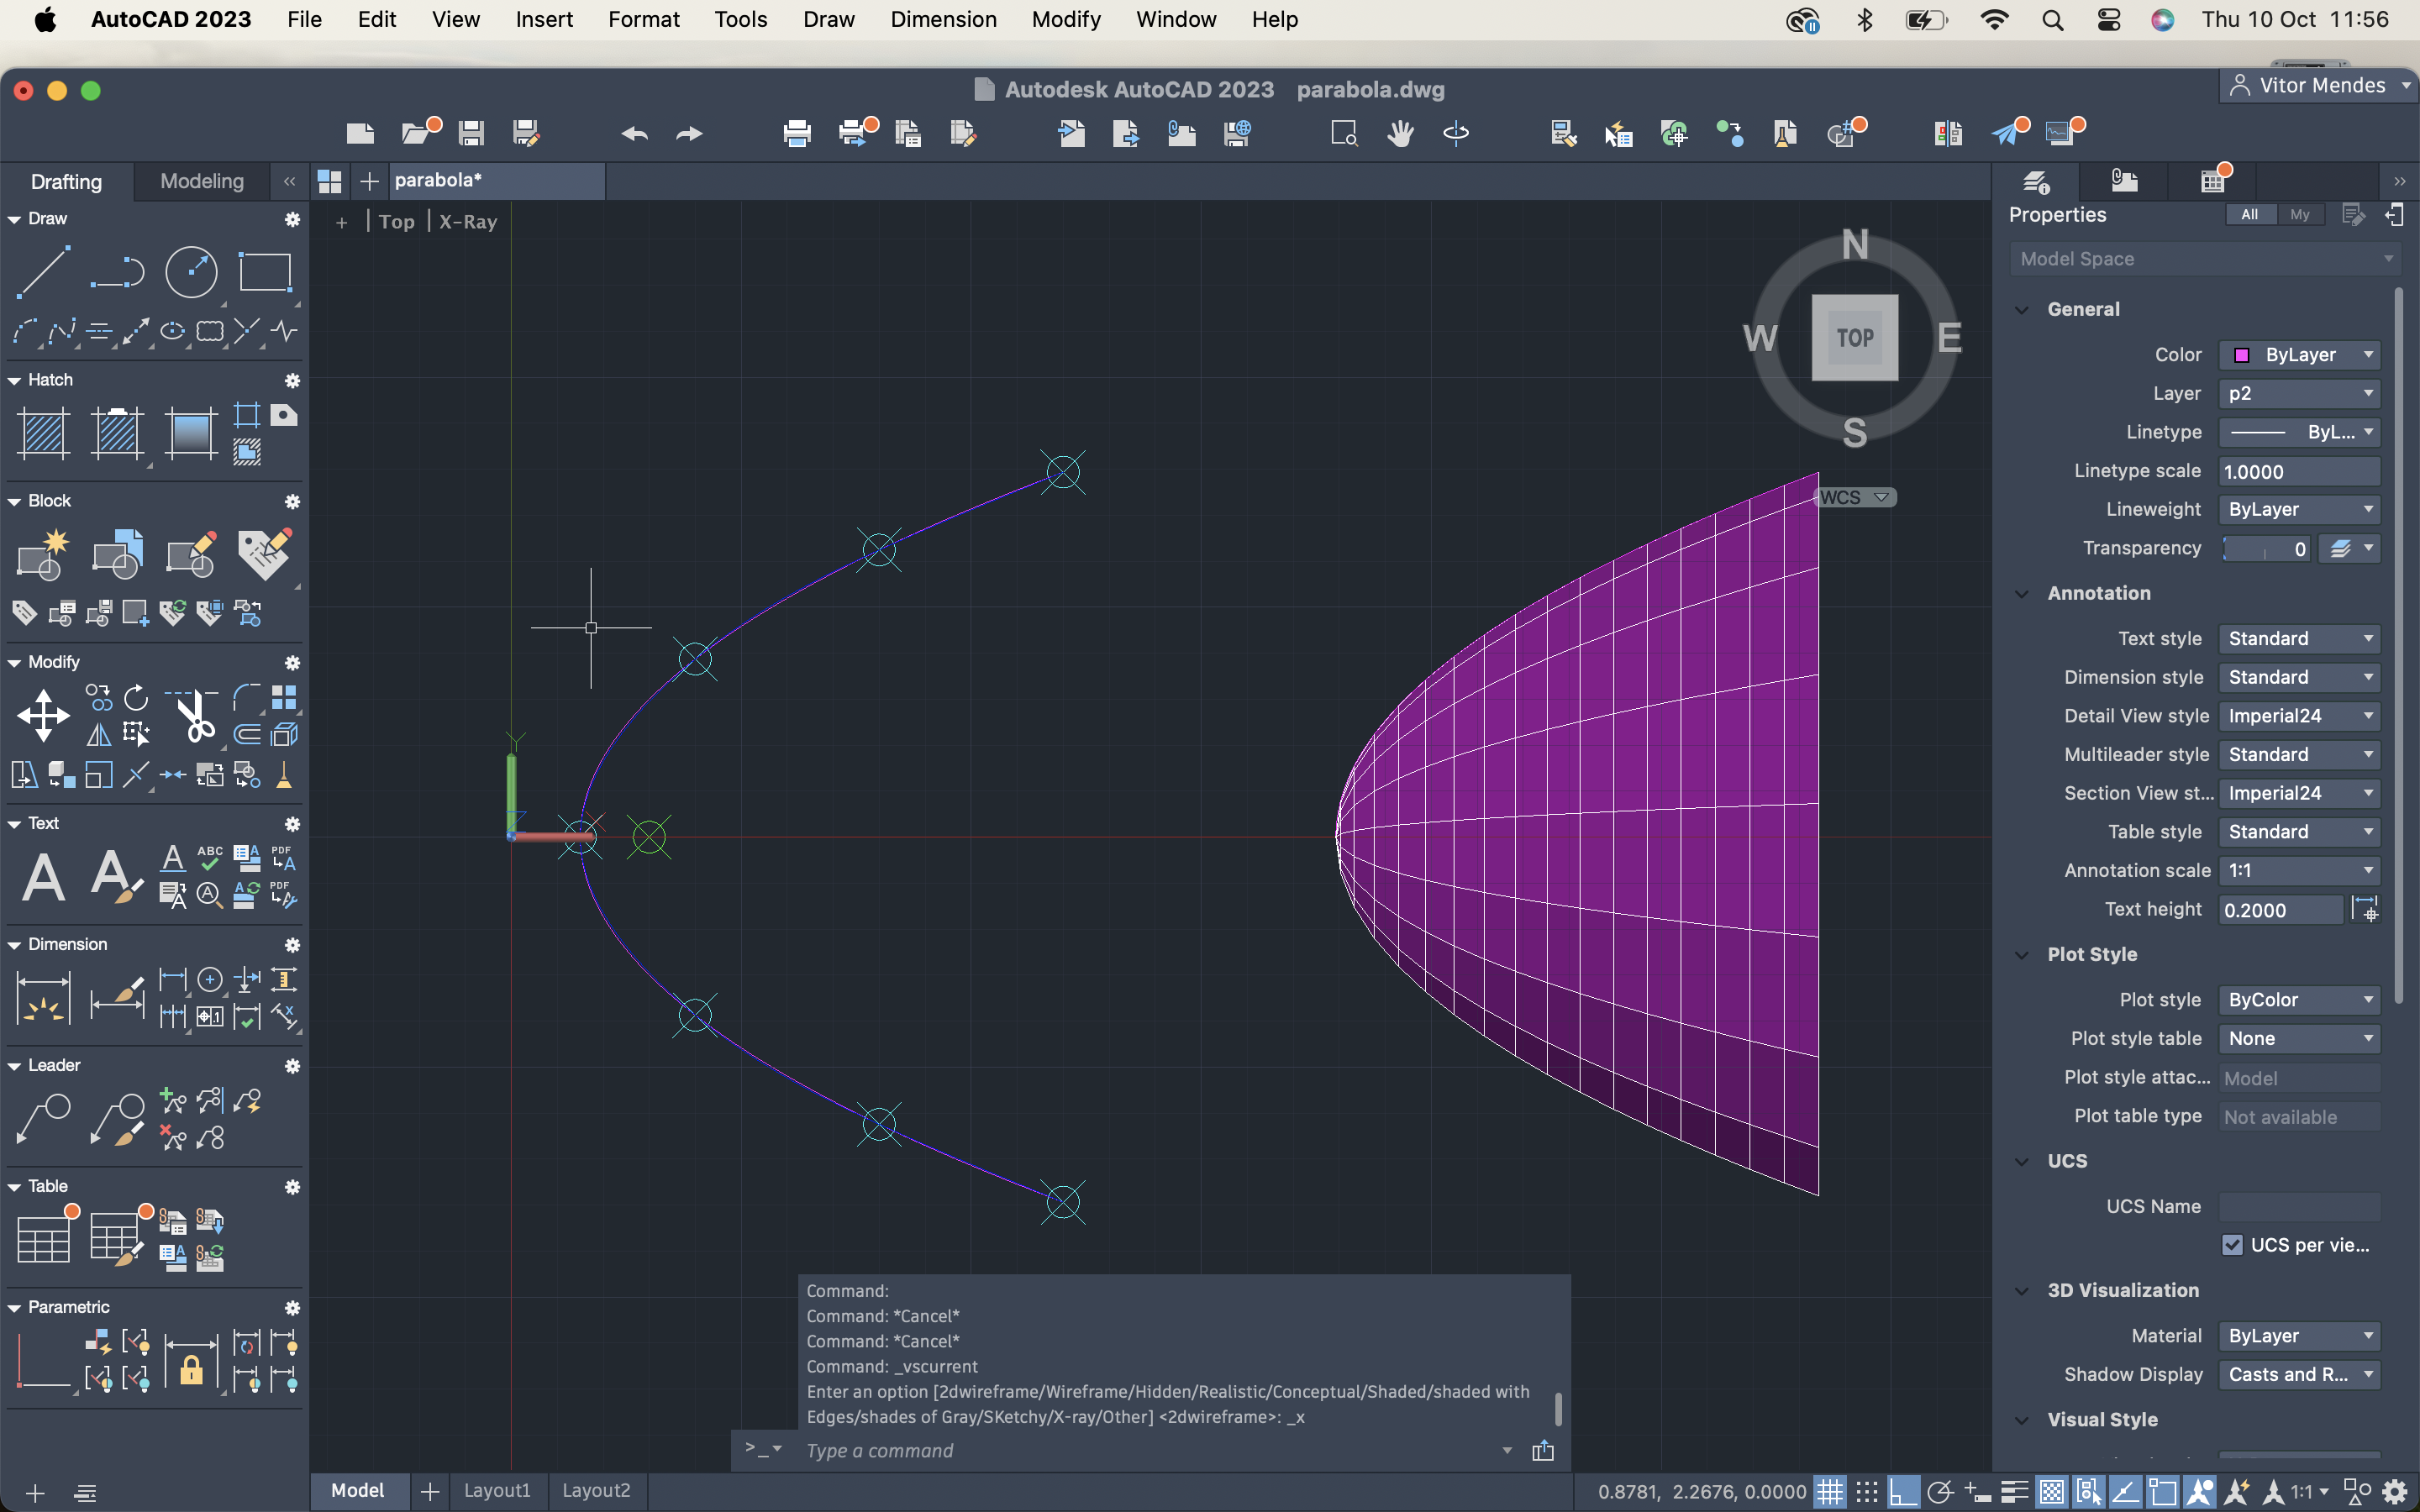Toggle snap mode dots in status bar
The height and width of the screenshot is (1512, 2420).
(x=1866, y=1491)
